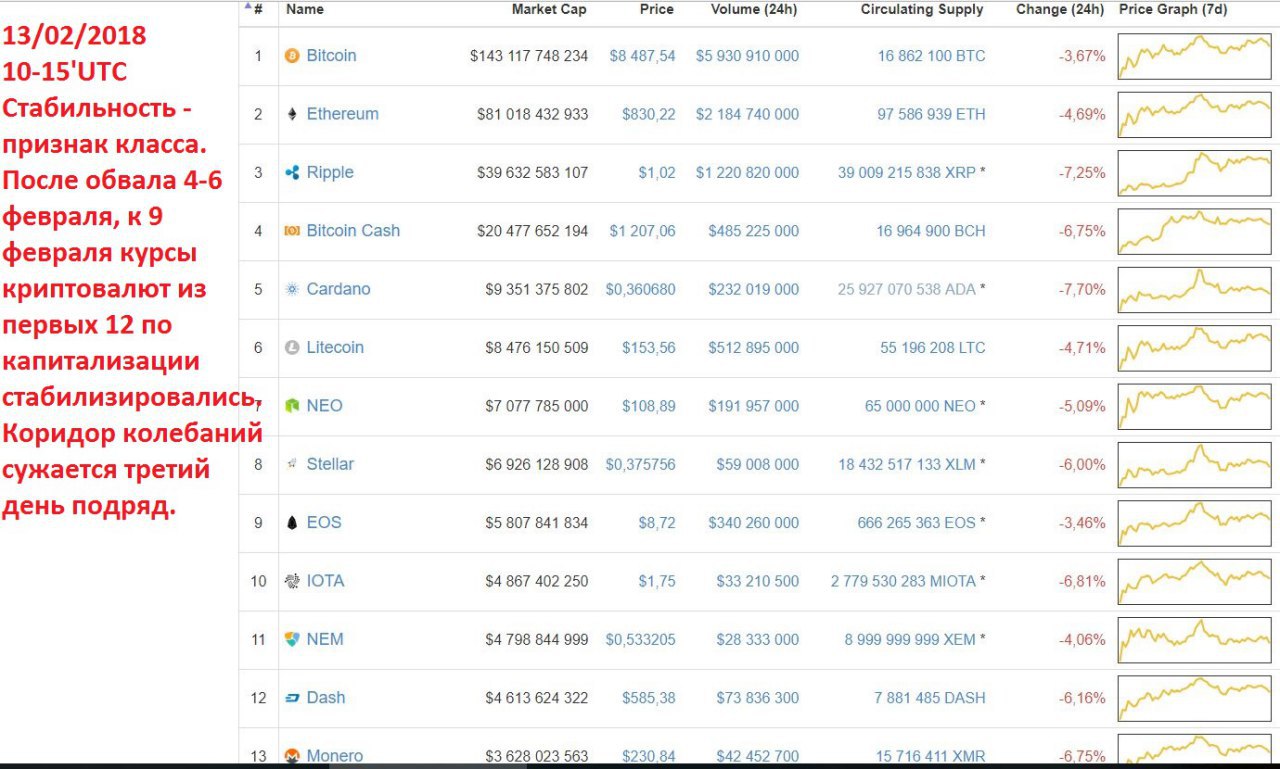Sort by Volume (24h) column header
Image resolution: width=1280 pixels, height=769 pixels.
(754, 9)
